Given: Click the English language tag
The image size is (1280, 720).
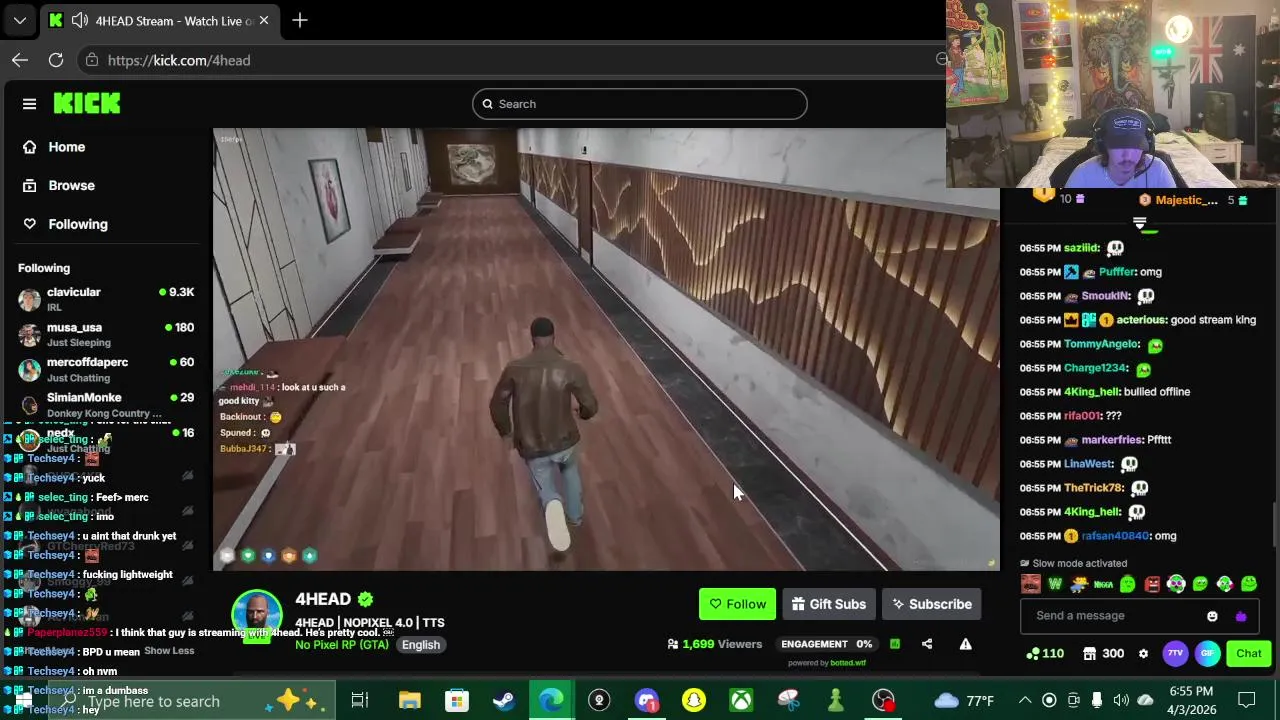Looking at the screenshot, I should pyautogui.click(x=421, y=645).
